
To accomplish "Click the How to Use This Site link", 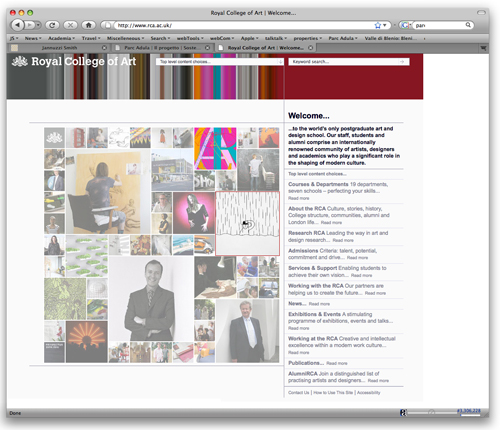I will 333,393.
